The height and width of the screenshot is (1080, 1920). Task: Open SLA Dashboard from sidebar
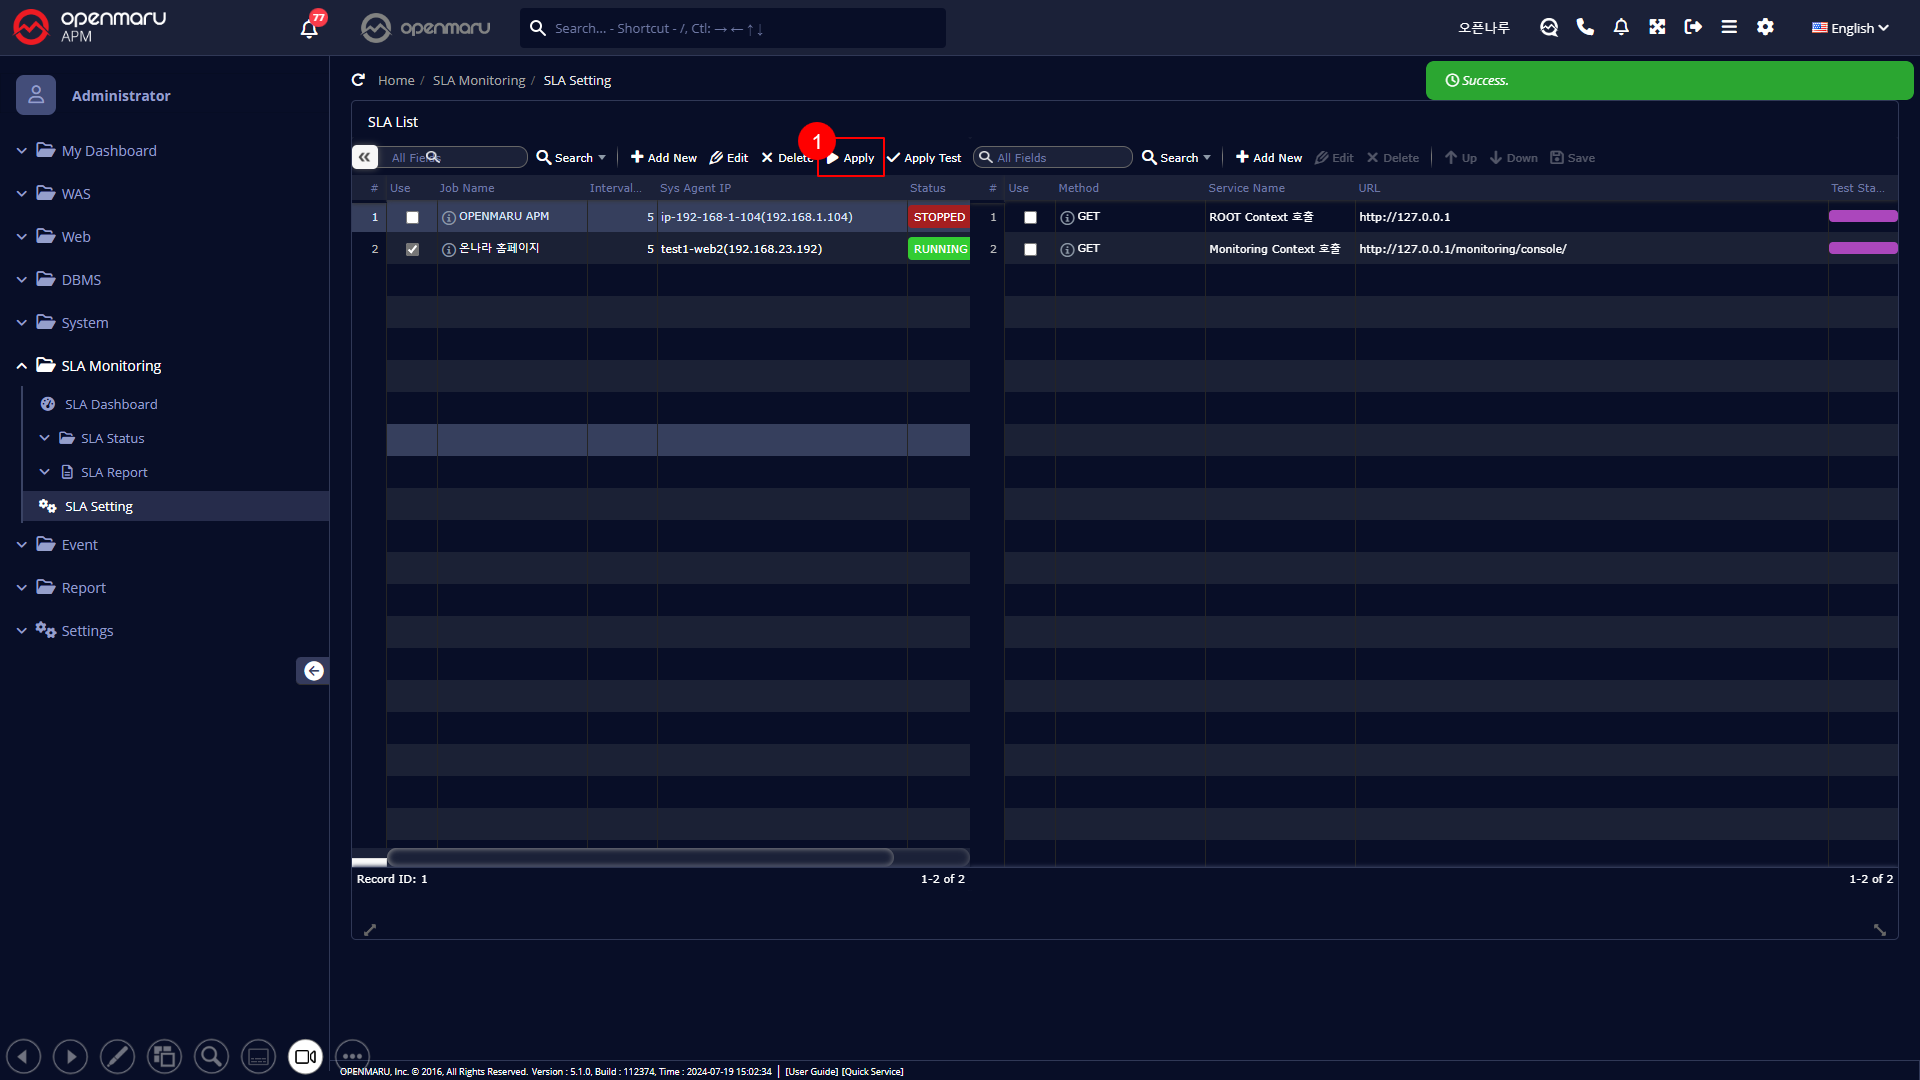tap(111, 404)
